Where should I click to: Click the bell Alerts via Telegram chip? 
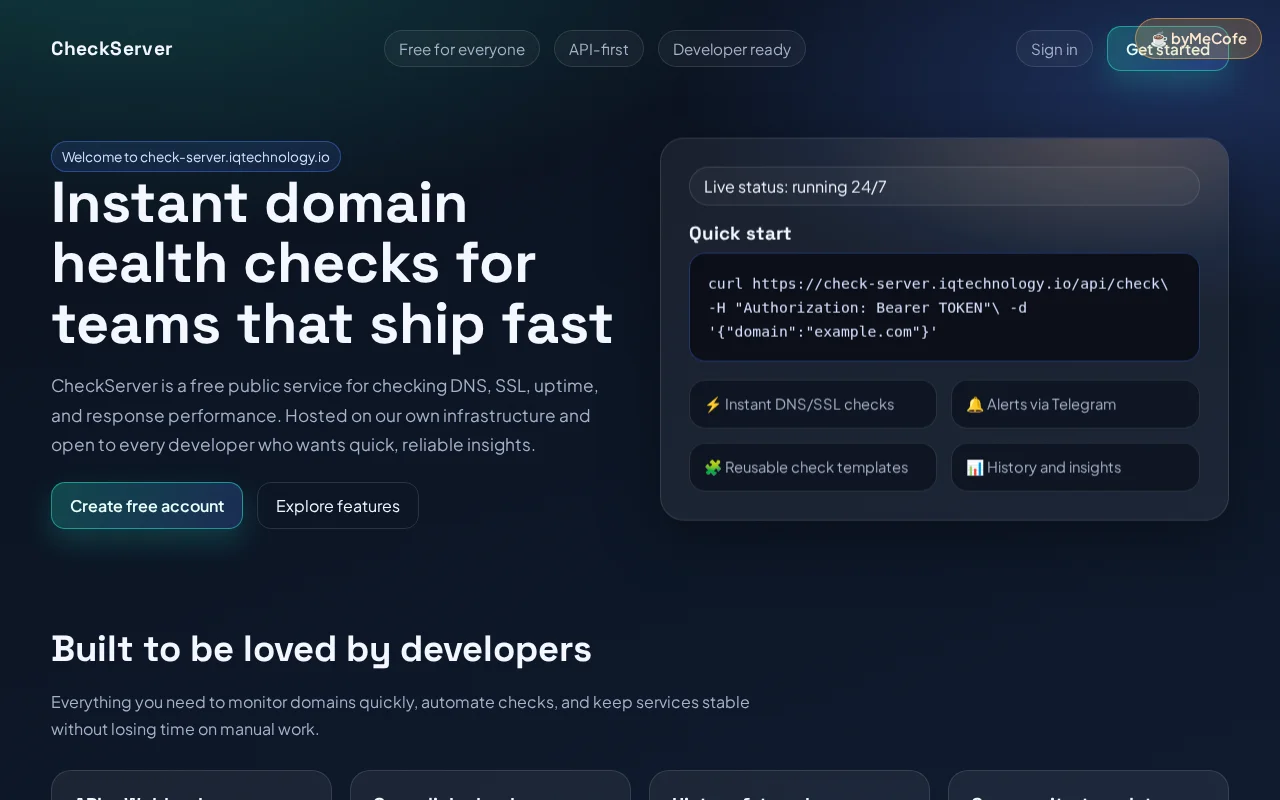(x=1075, y=404)
